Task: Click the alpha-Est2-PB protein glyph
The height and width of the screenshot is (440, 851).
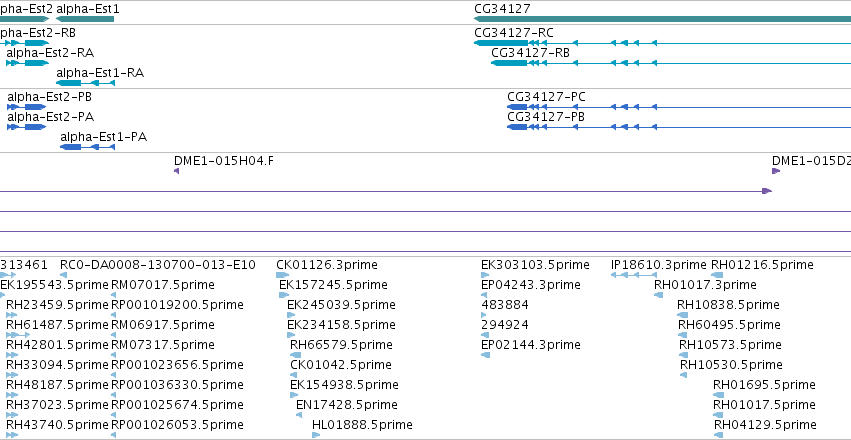Action: pos(26,107)
